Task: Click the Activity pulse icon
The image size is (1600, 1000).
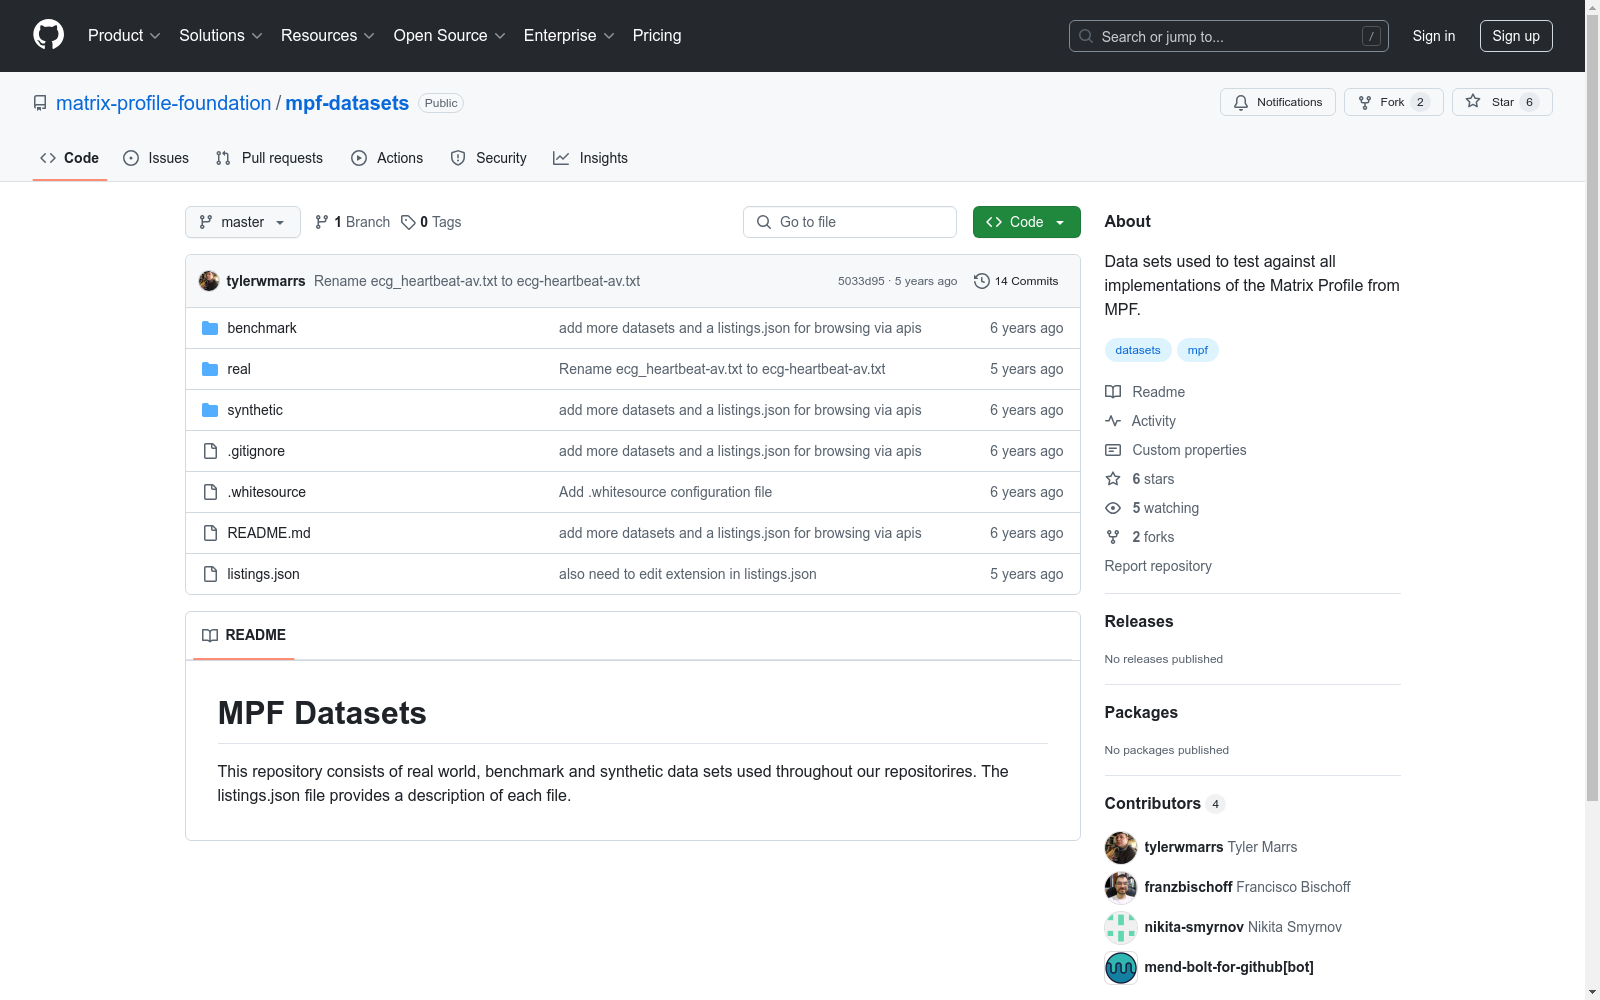Action: (x=1113, y=421)
